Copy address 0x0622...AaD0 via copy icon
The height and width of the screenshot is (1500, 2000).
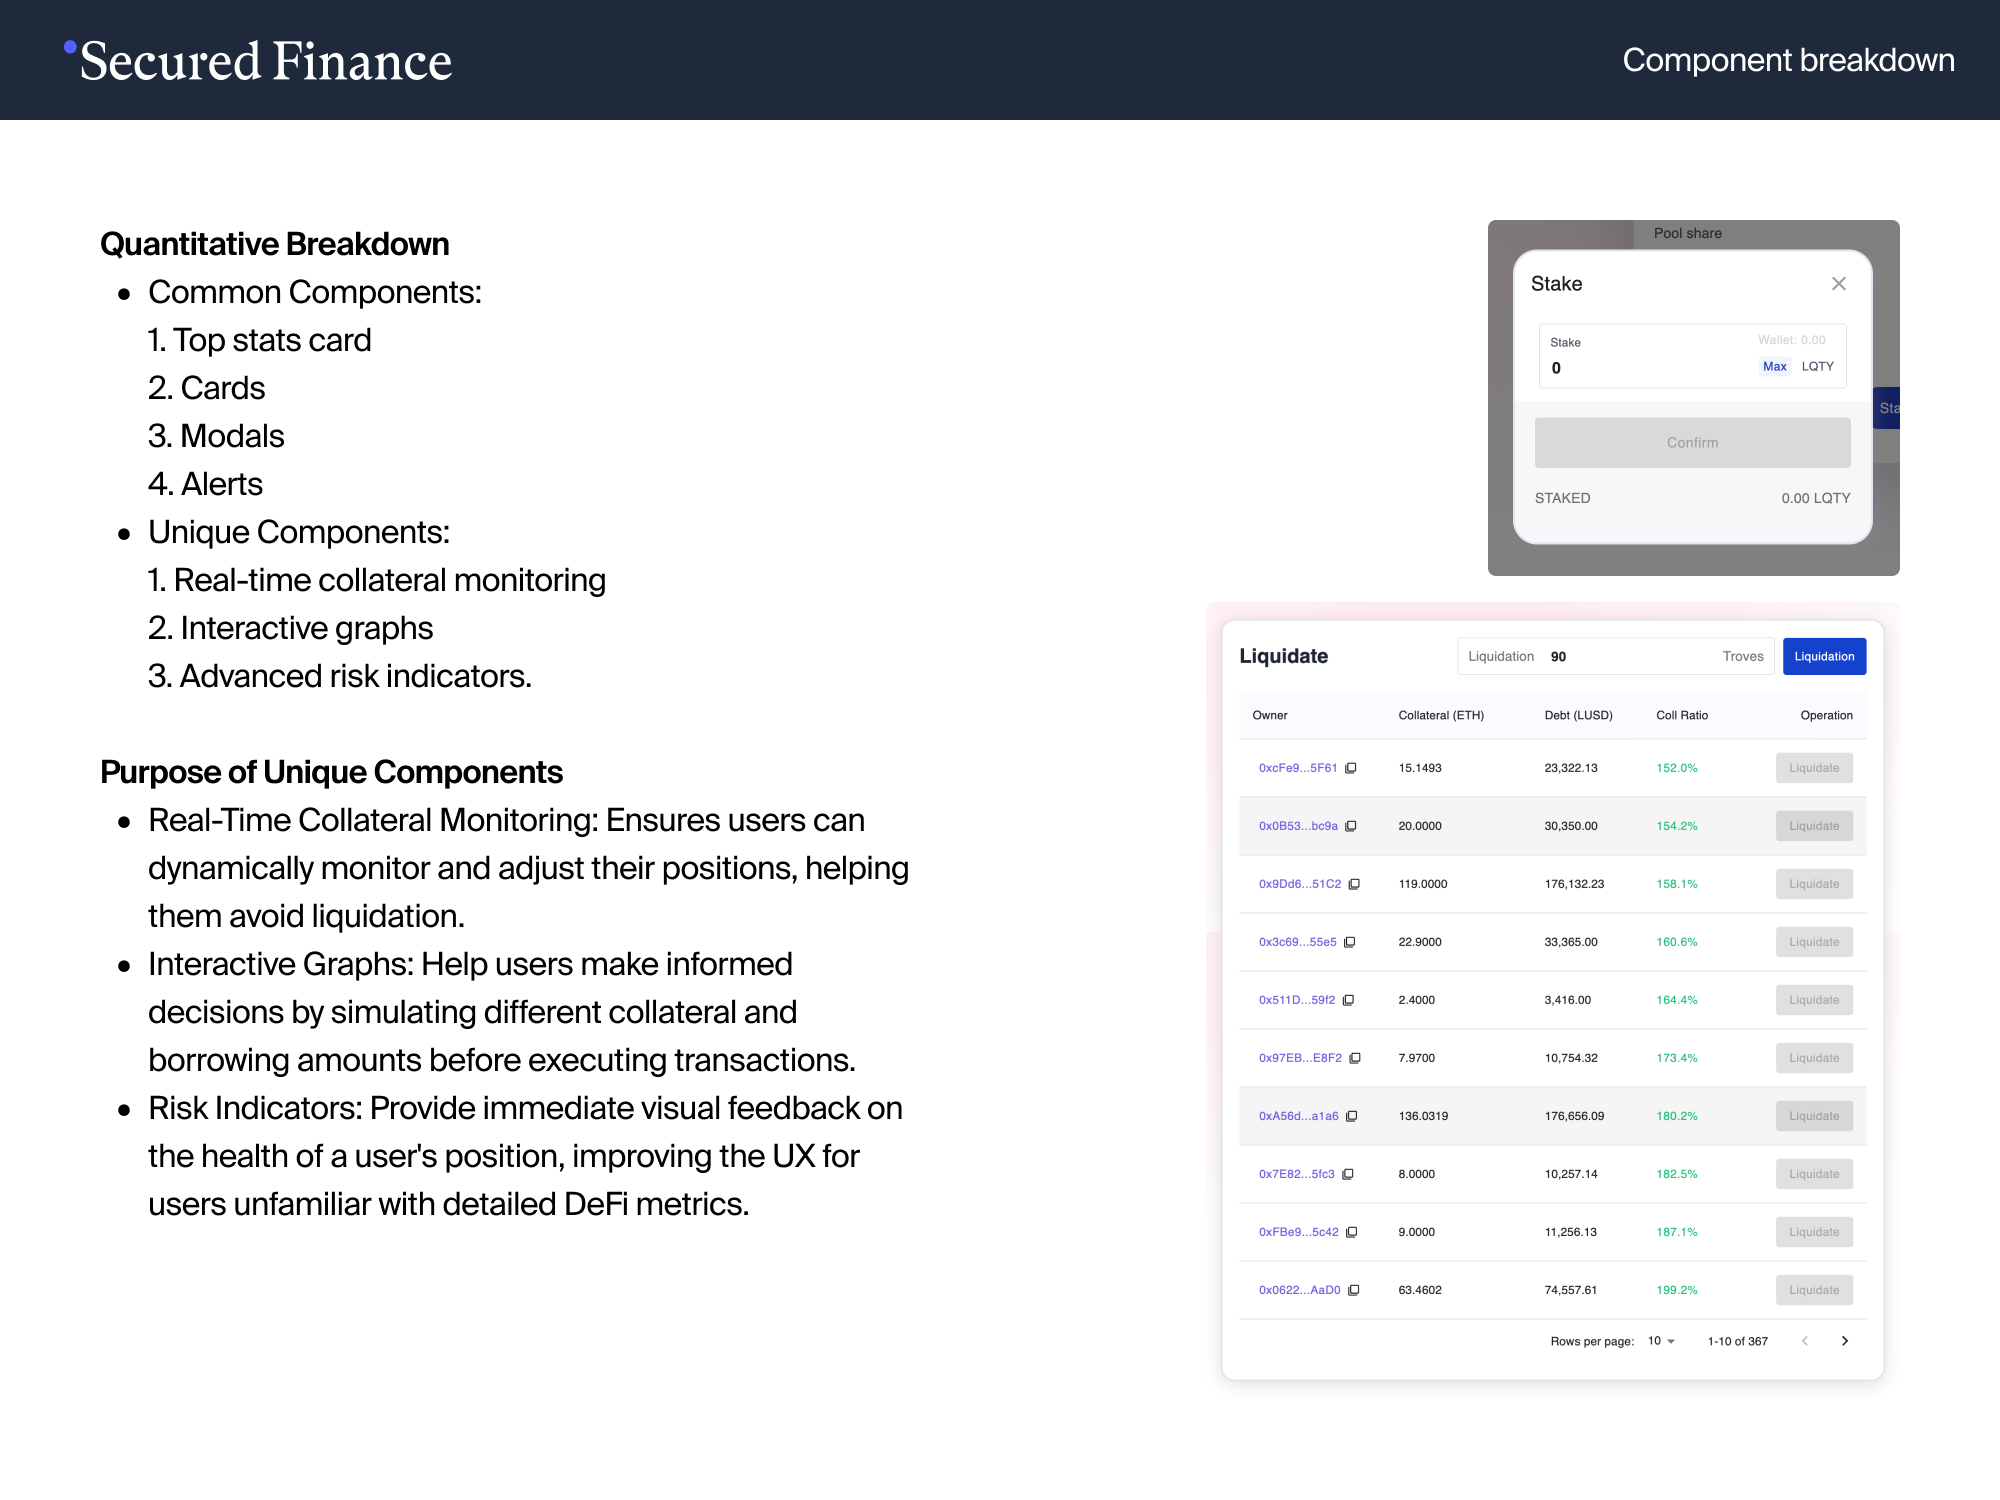tap(1353, 1290)
